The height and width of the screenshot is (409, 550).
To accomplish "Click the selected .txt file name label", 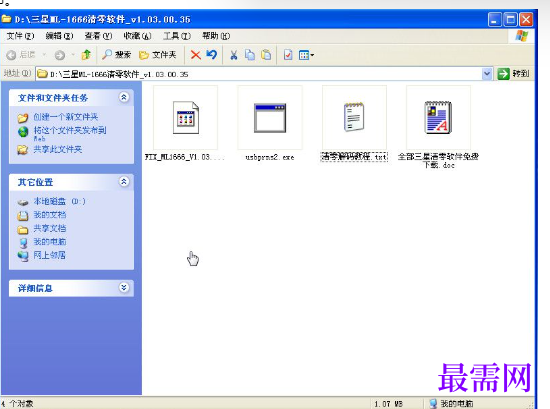I will click(x=354, y=157).
